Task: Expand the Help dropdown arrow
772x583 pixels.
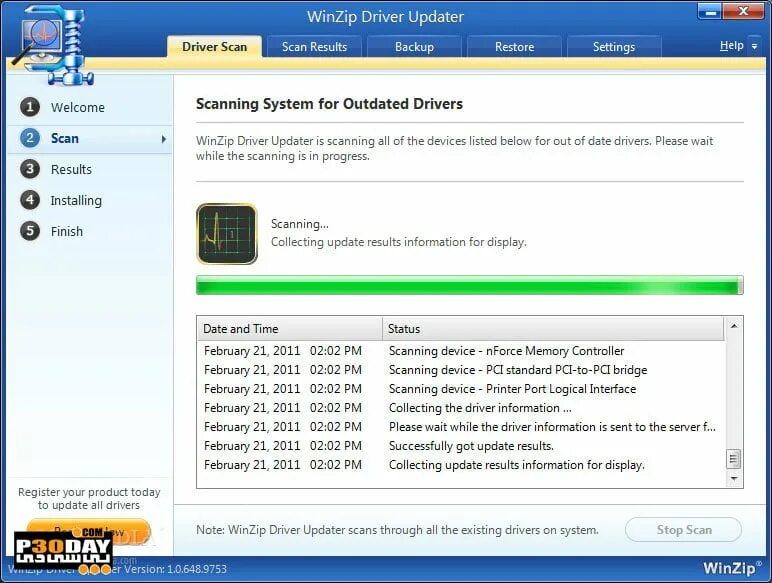Action: tap(754, 46)
